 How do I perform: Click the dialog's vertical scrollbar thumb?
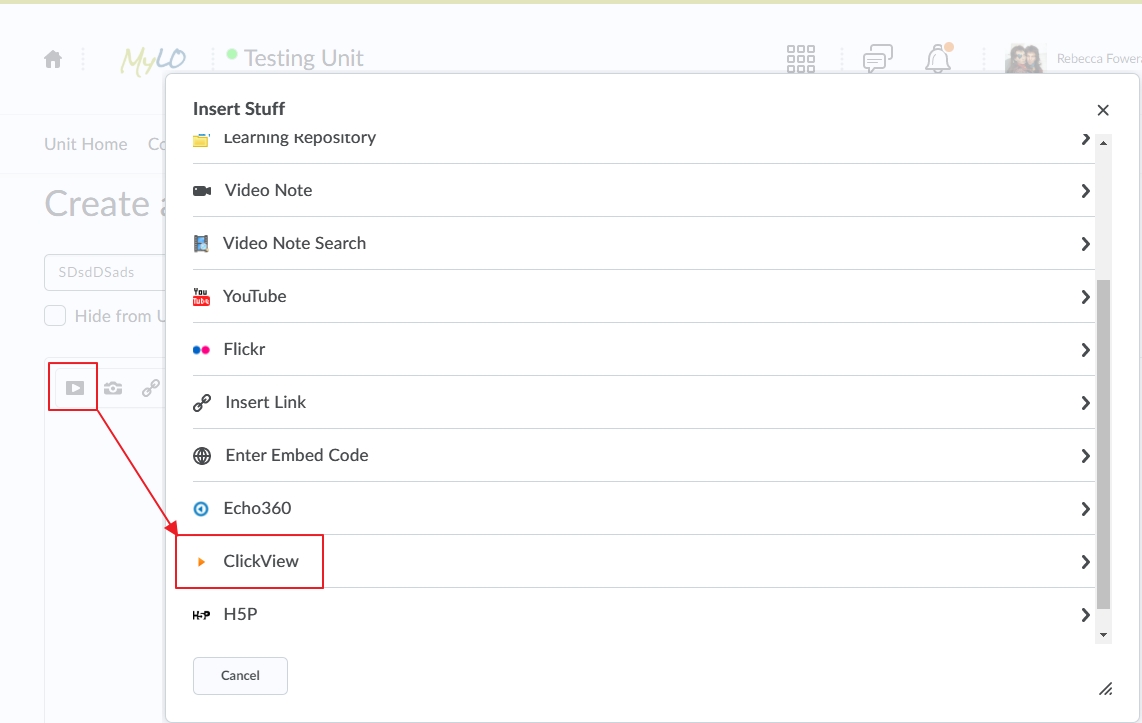[1103, 444]
